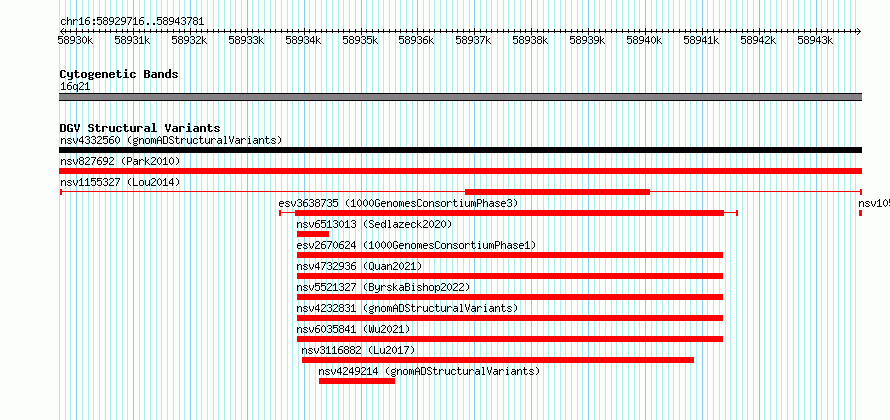Click the chr16:58929716..58943781 coordinate text

132,22
